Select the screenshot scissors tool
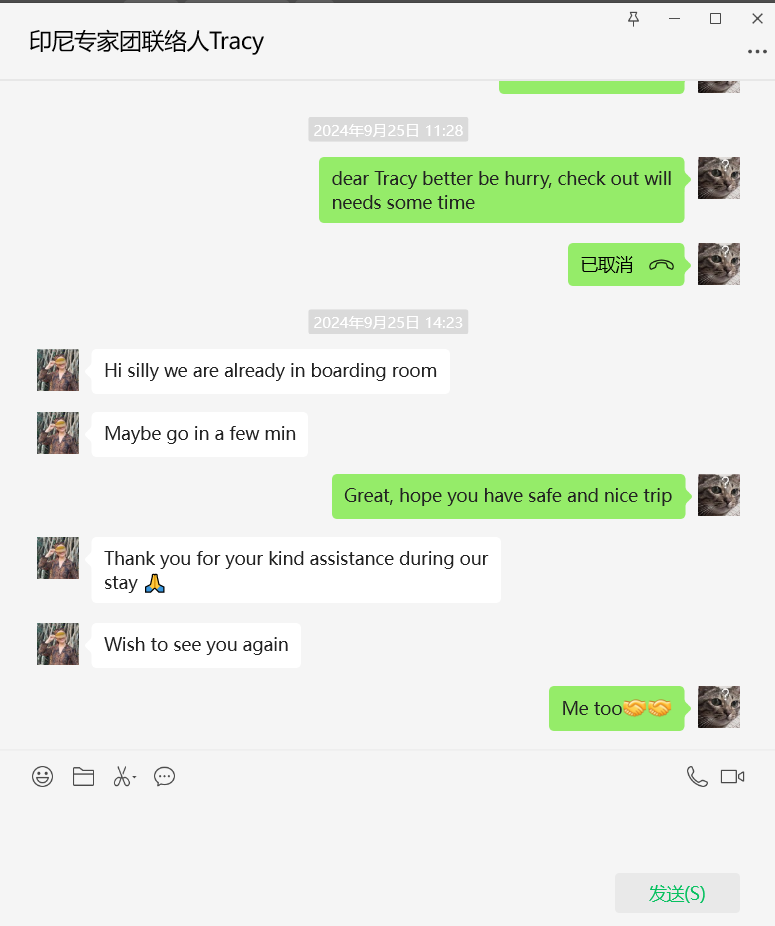Image resolution: width=775 pixels, height=926 pixels. [x=122, y=777]
